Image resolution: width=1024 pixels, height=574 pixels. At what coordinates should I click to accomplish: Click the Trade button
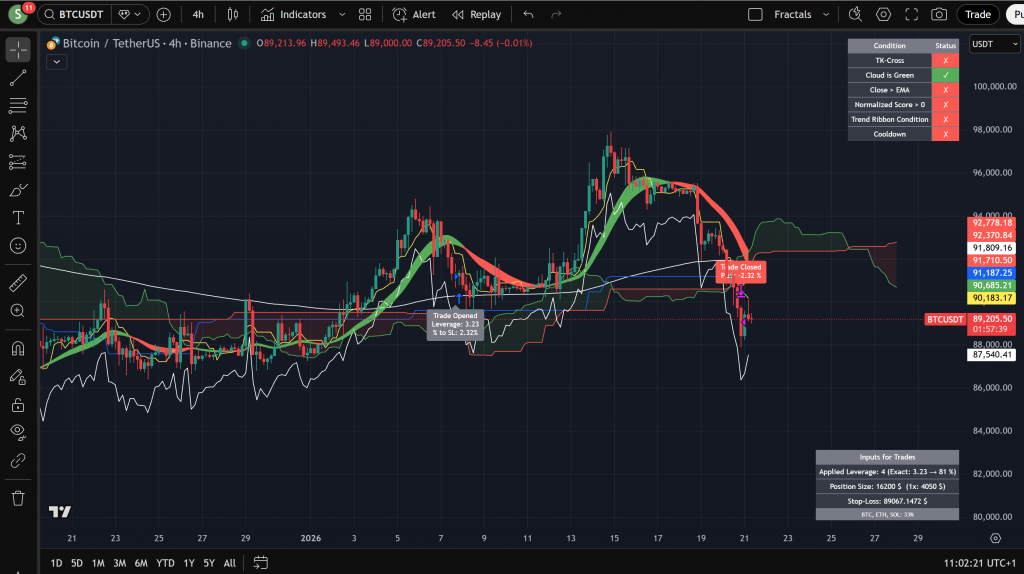pyautogui.click(x=977, y=15)
